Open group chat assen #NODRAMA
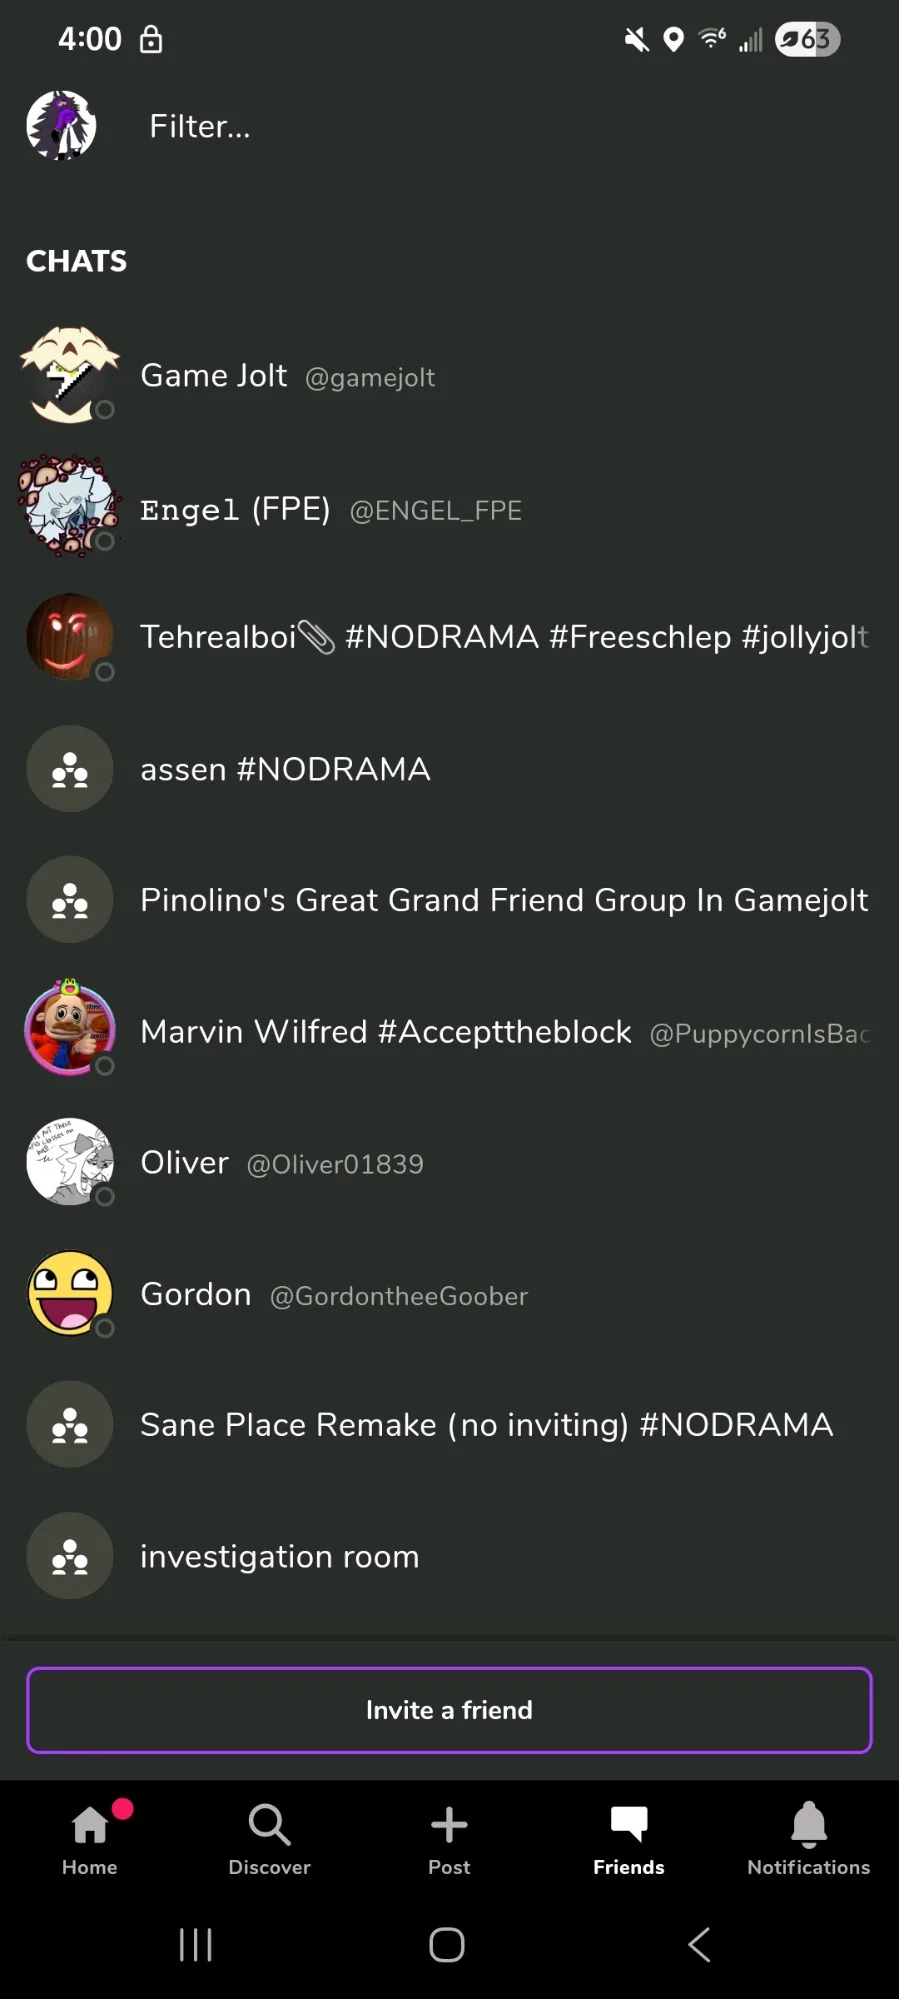The width and height of the screenshot is (899, 1999). 285,769
